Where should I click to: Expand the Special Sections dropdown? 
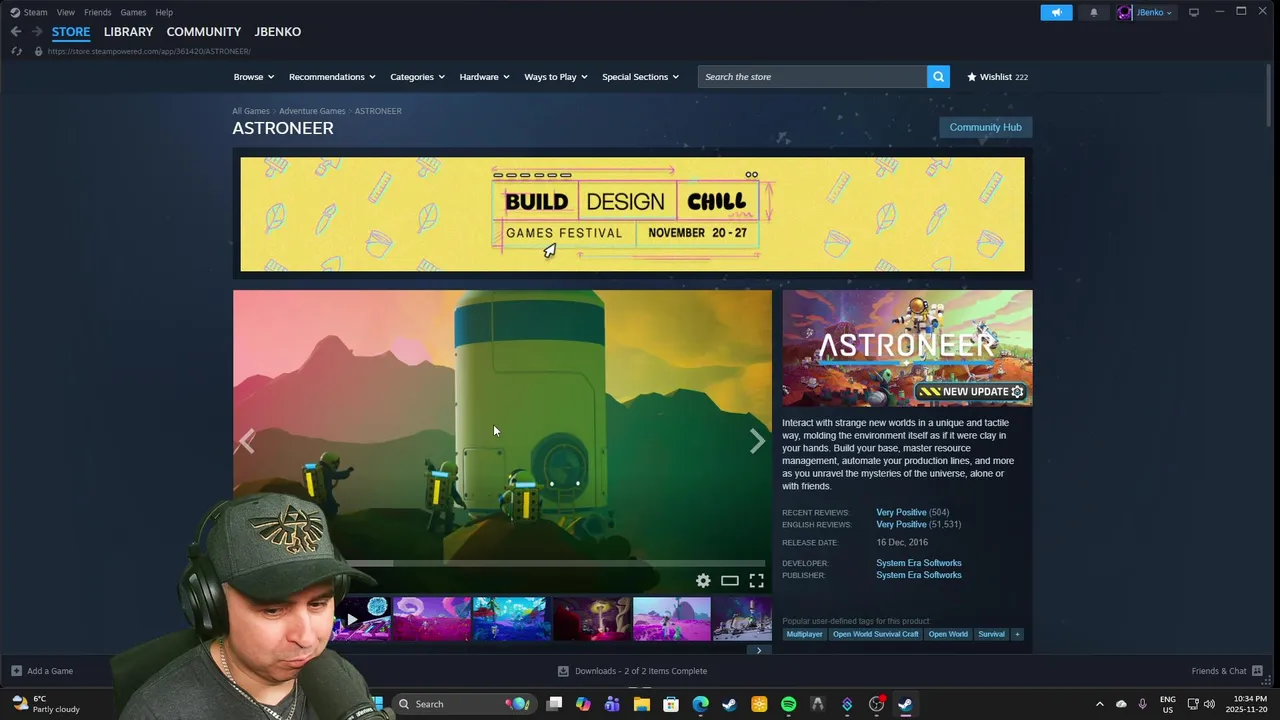click(640, 77)
